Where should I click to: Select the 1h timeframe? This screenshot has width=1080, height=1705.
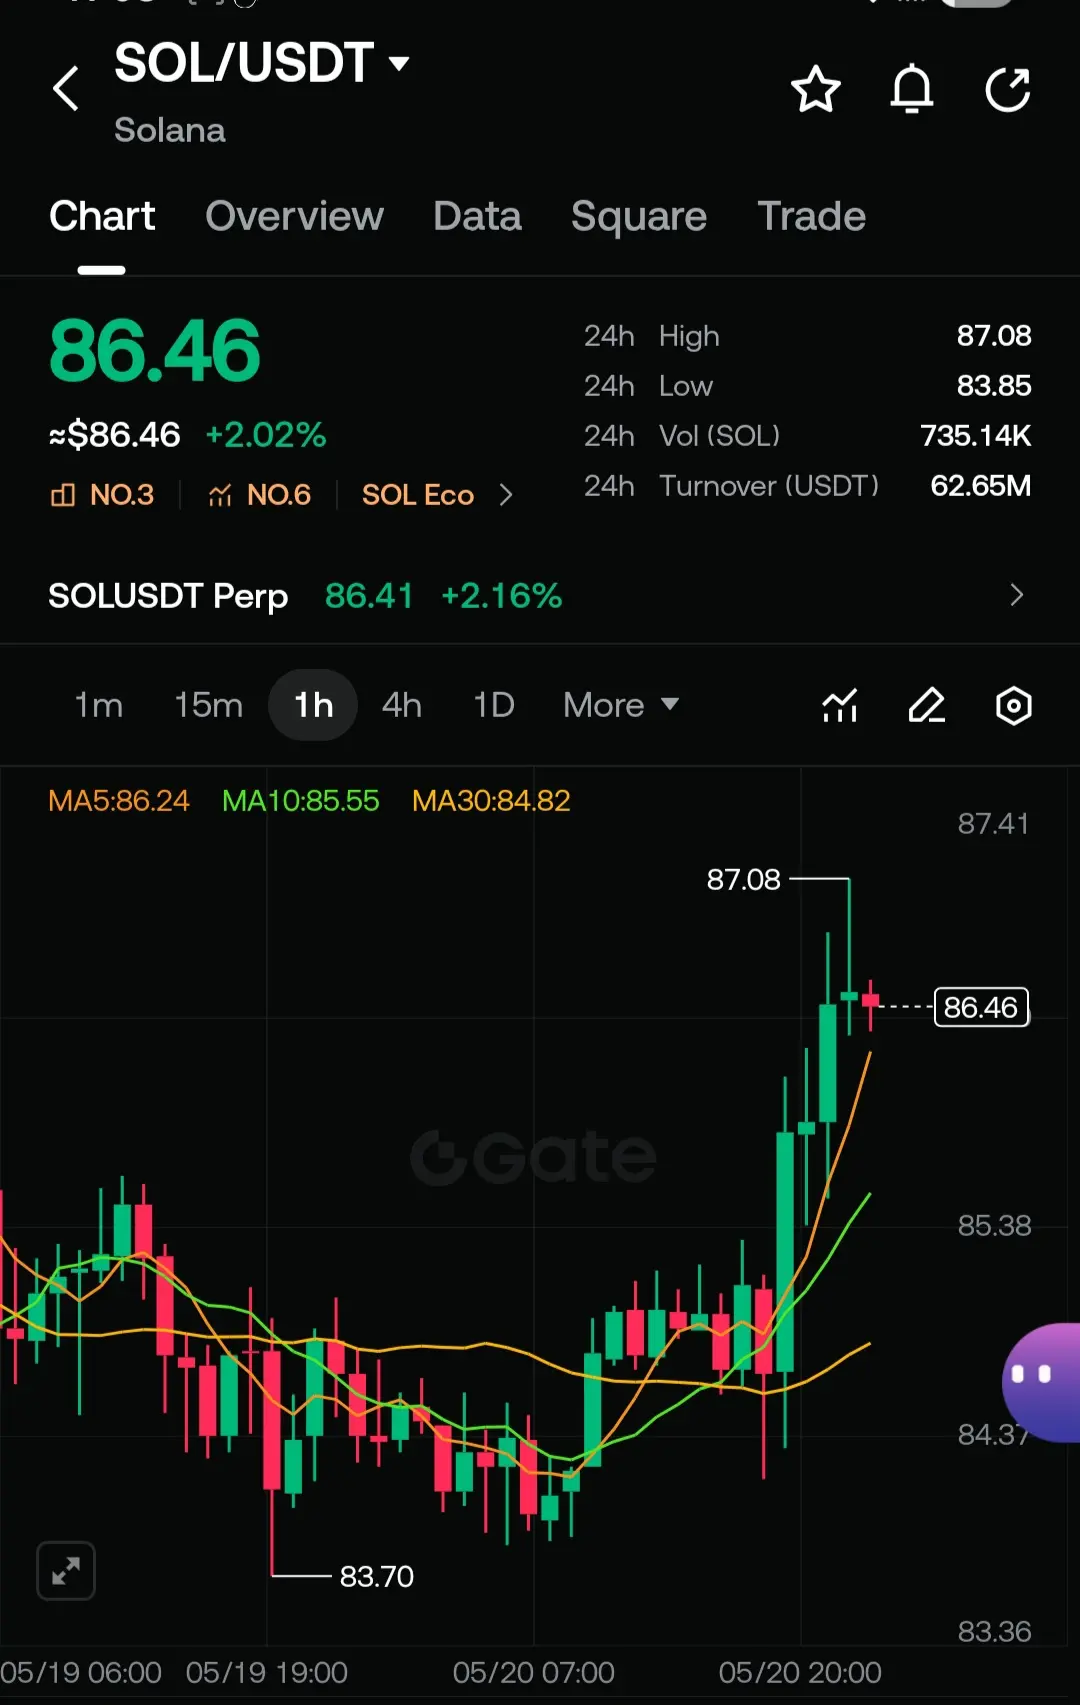coord(313,705)
